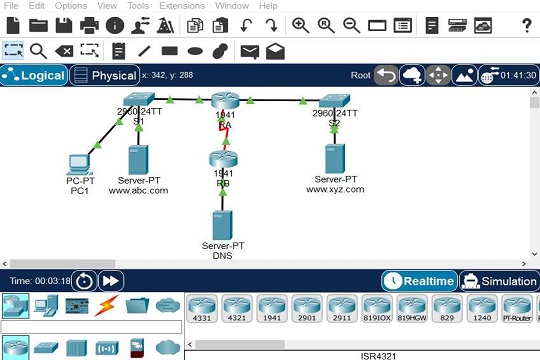Choose the 2911 router model
This screenshot has width=540, height=360.
tap(342, 309)
